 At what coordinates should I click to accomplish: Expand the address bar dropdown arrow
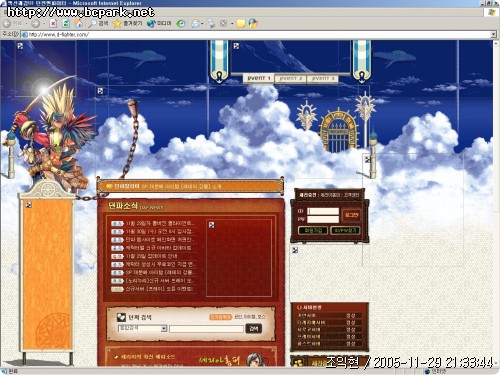tap(493, 34)
